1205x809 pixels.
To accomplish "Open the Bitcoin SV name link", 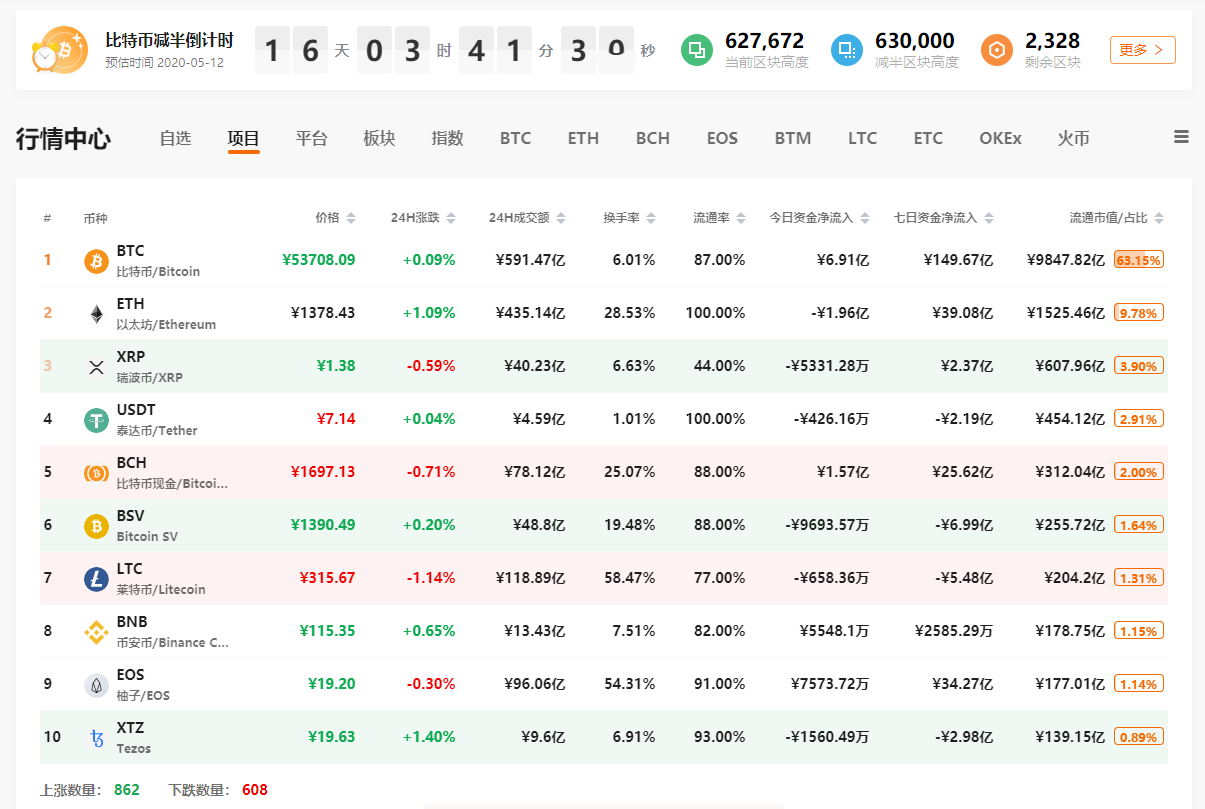I will 147,536.
